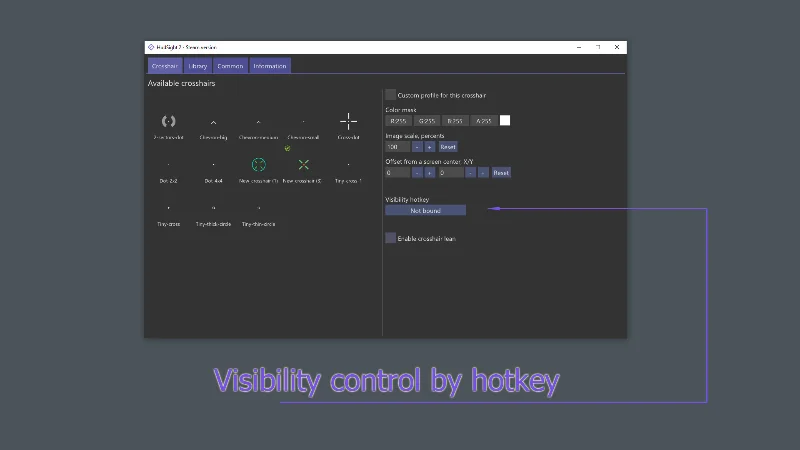Image resolution: width=800 pixels, height=450 pixels.
Task: Toggle the Enable crosshair checkbox
Action: [390, 238]
